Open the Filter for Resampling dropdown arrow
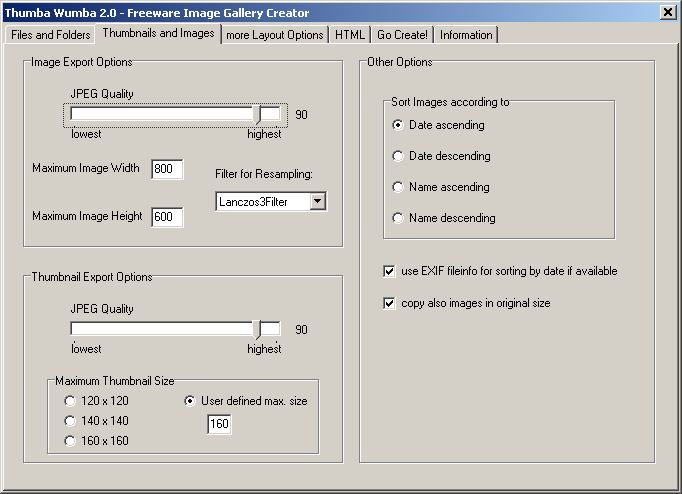 pyautogui.click(x=318, y=201)
